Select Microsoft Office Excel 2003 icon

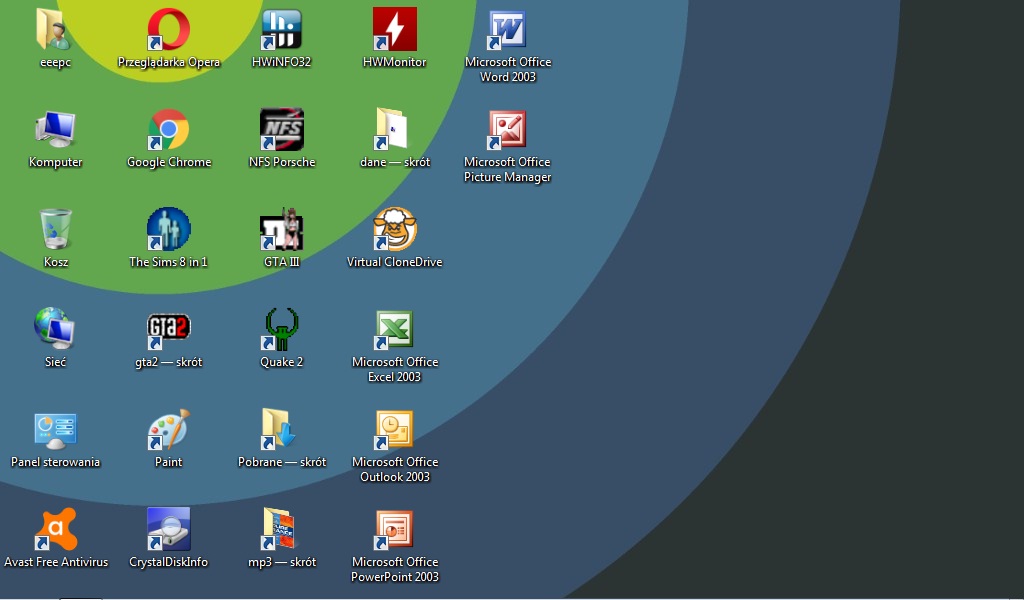click(394, 330)
